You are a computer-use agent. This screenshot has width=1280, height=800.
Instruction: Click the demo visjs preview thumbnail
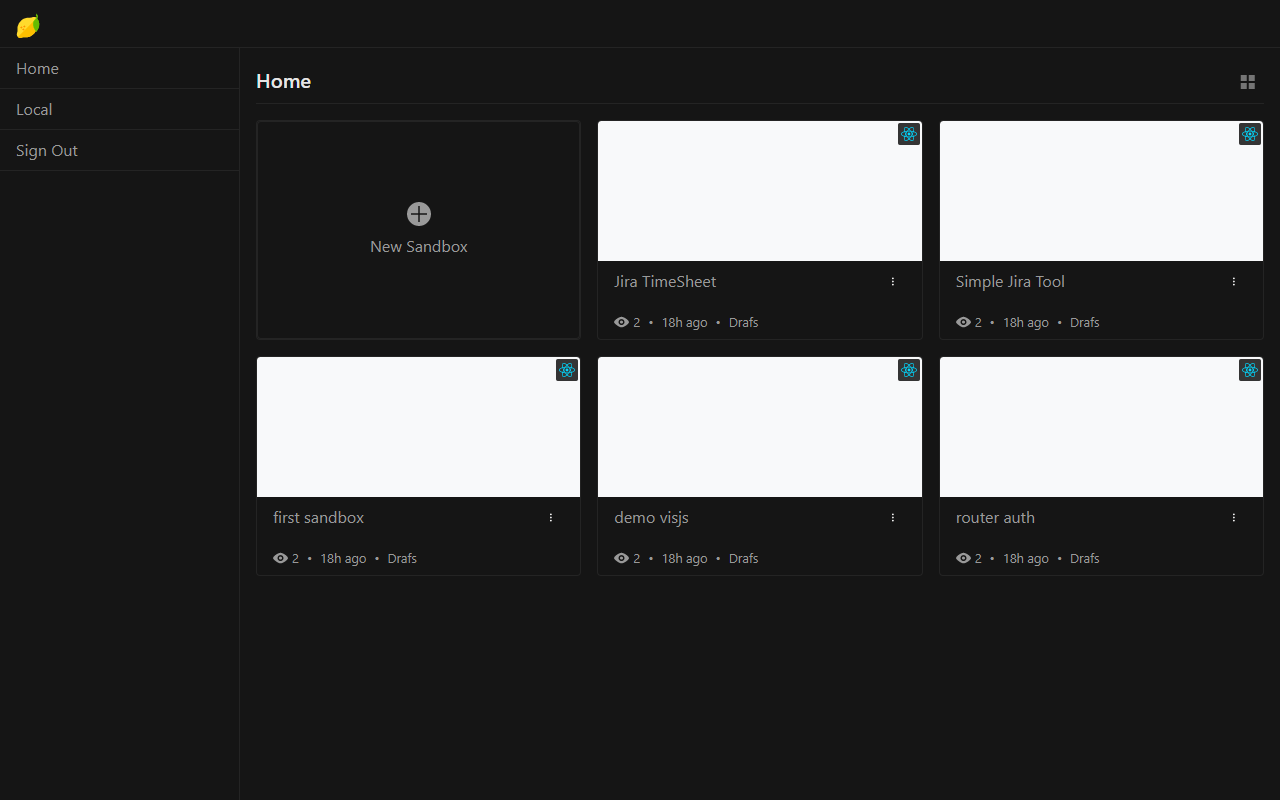click(760, 427)
